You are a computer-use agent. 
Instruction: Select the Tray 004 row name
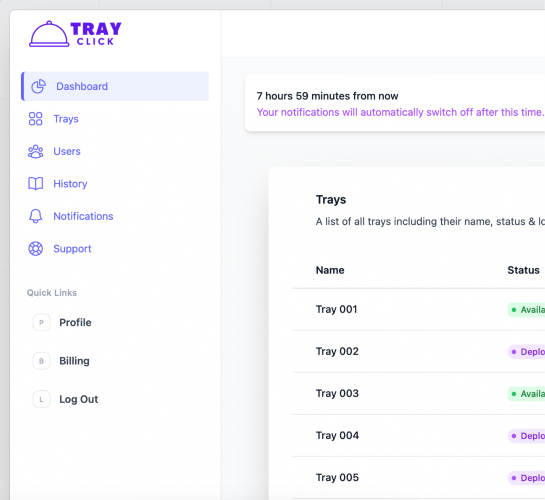coord(337,435)
